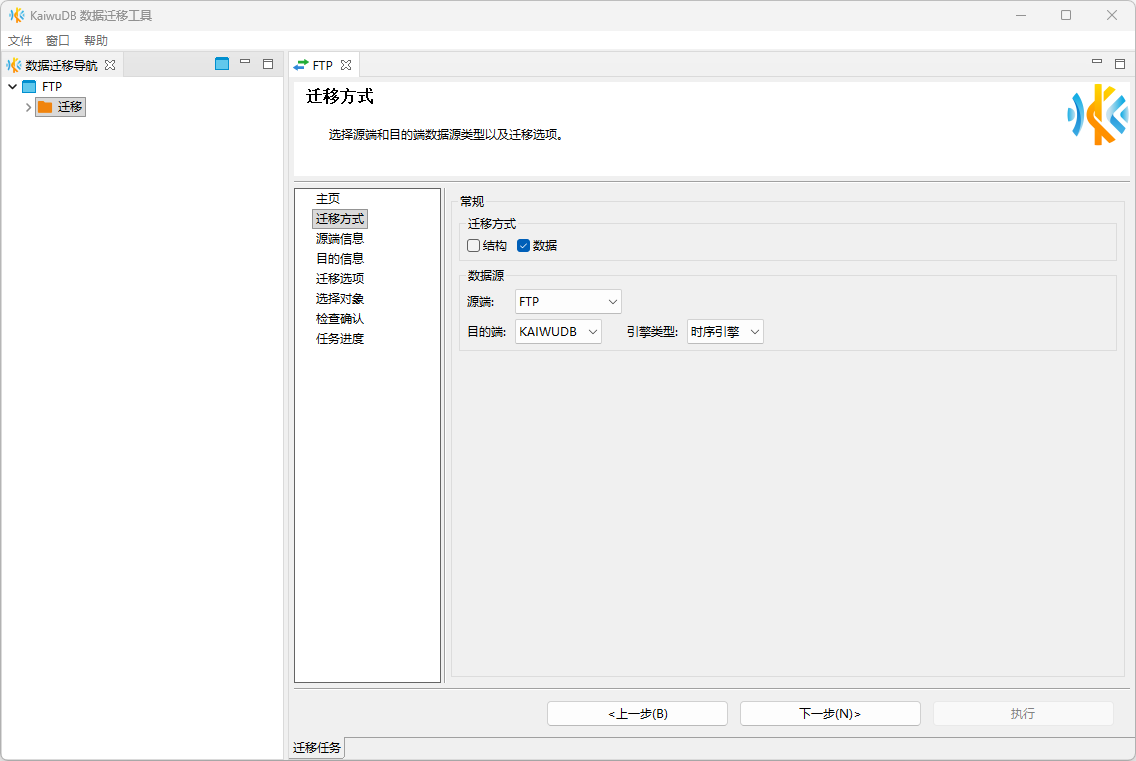Maximize the FTP editor area

(x=1120, y=64)
